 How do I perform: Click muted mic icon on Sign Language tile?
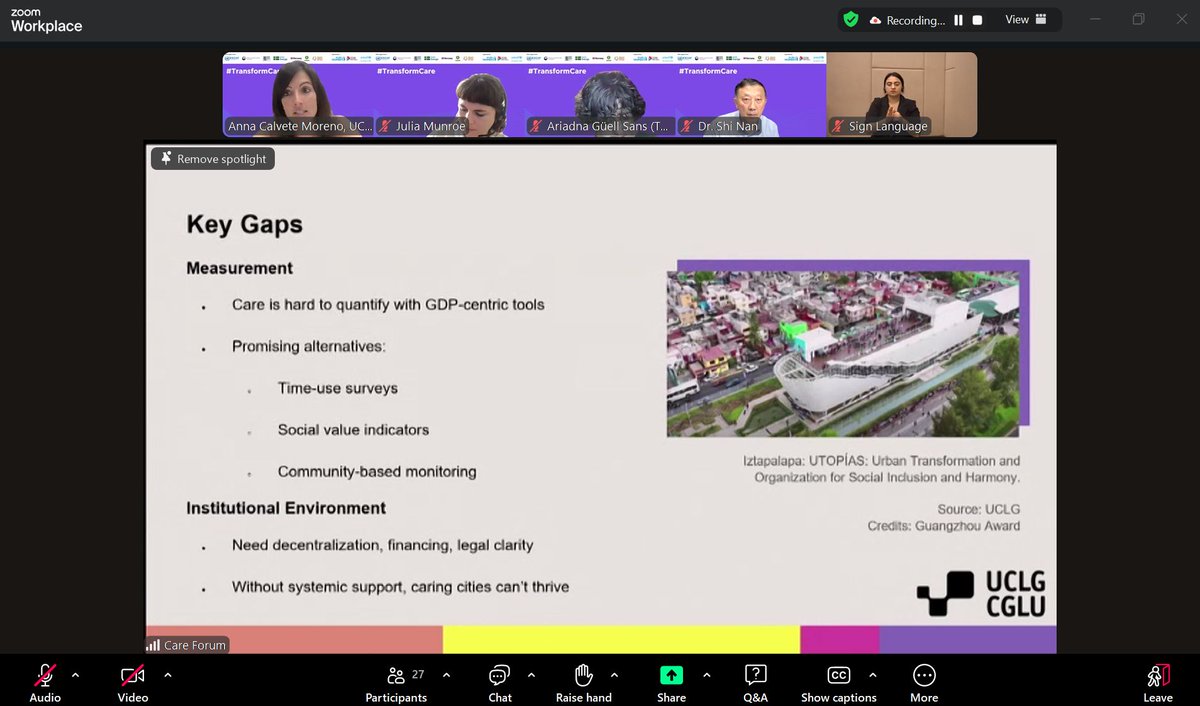838,126
